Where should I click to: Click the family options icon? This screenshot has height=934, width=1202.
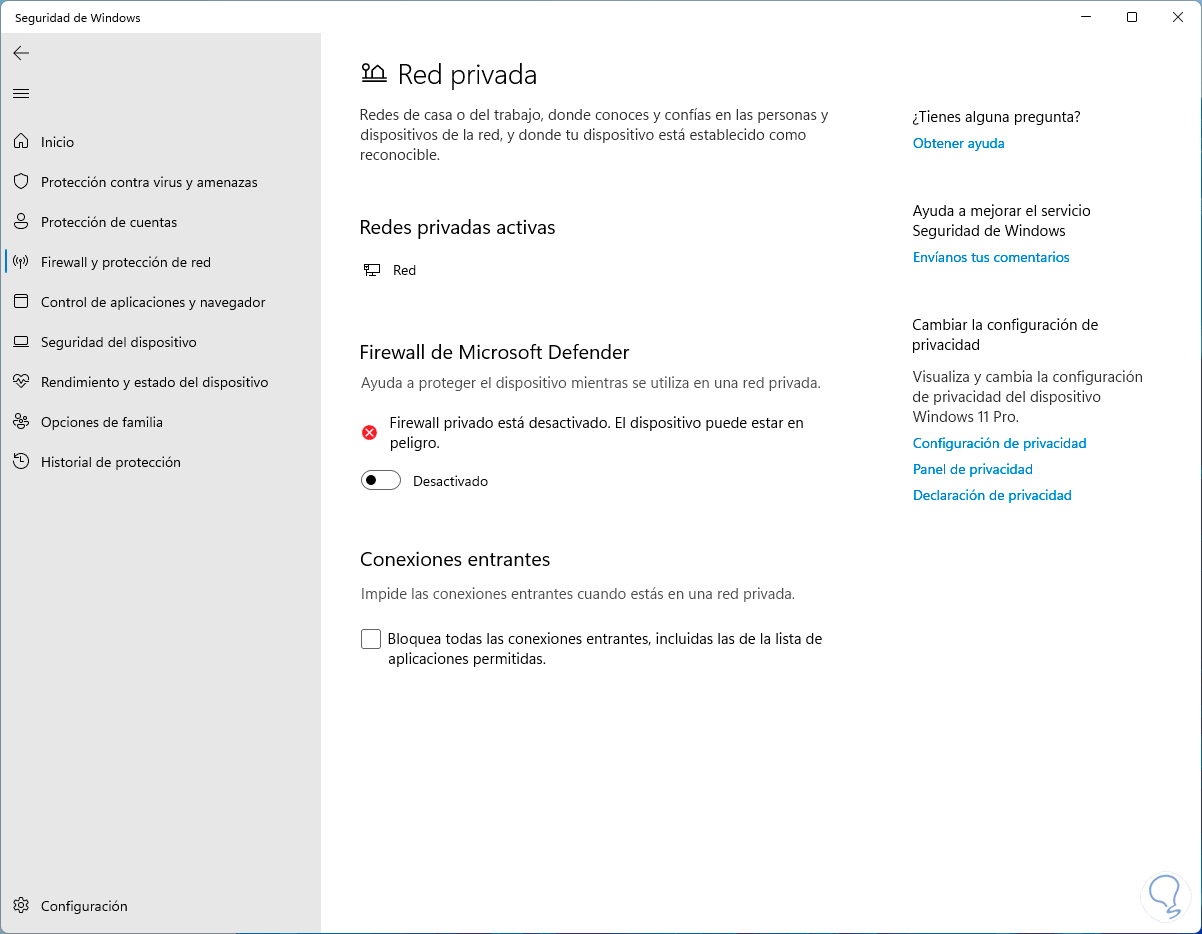coord(21,422)
